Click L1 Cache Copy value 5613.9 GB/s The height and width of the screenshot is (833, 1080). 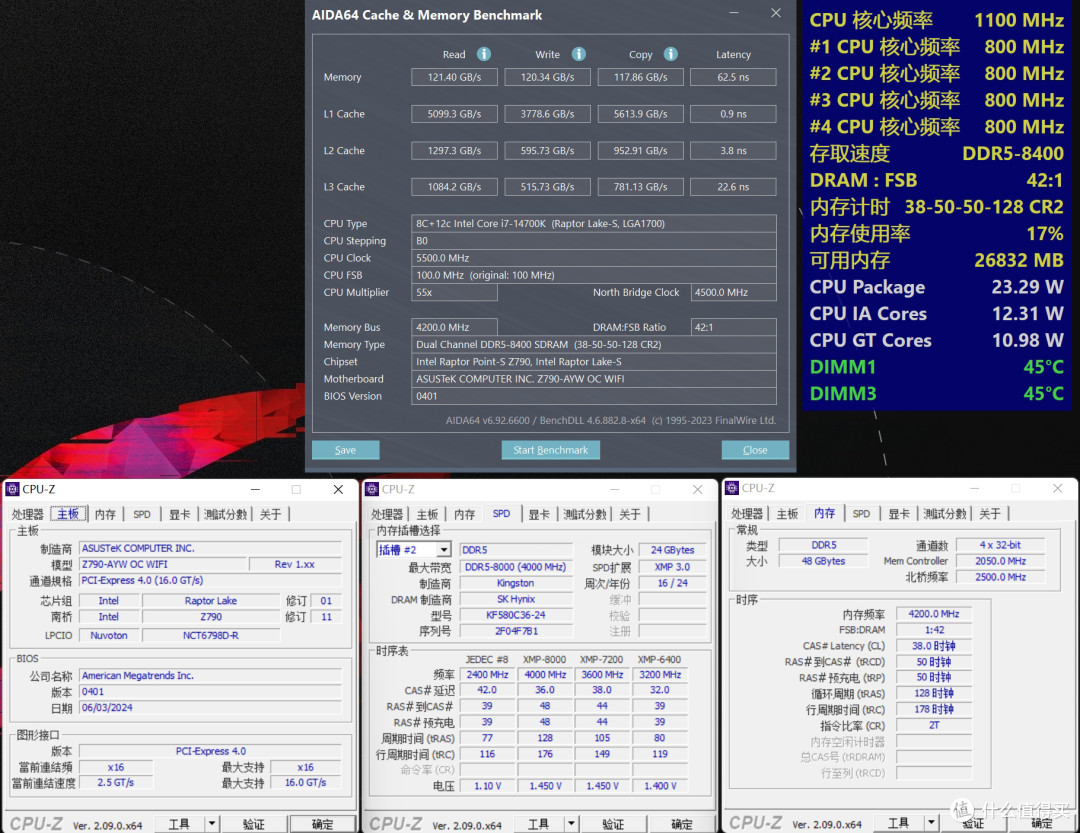[641, 114]
